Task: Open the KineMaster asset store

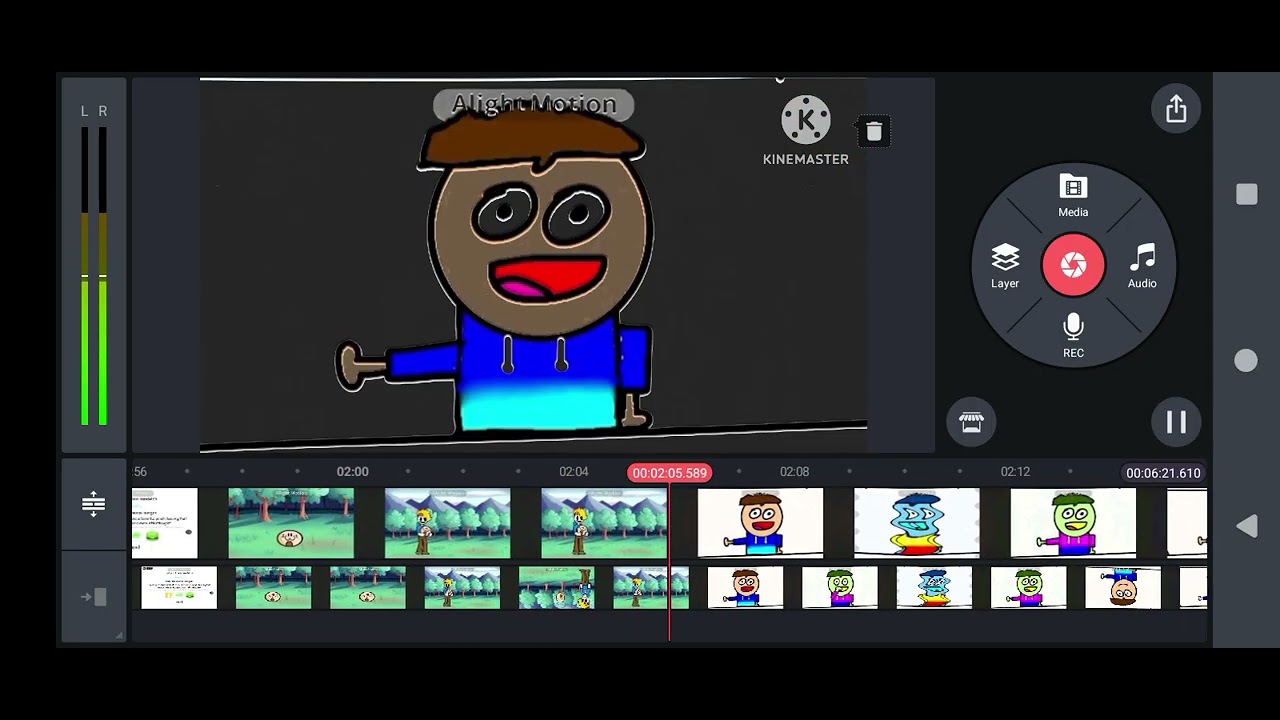Action: click(971, 422)
